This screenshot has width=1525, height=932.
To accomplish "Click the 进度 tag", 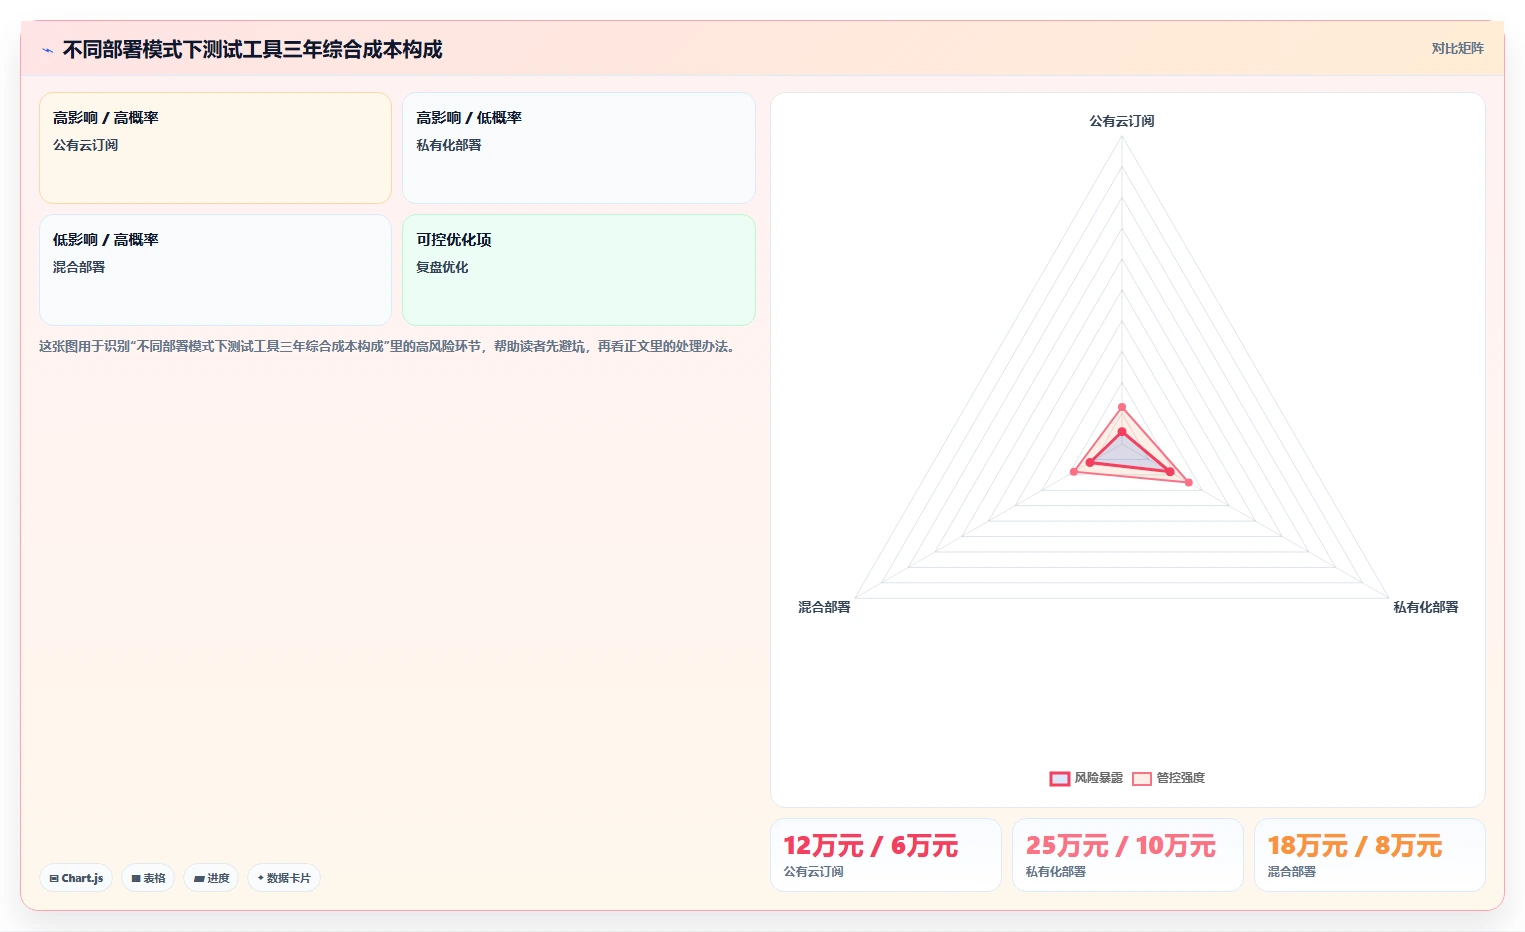I will point(211,878).
